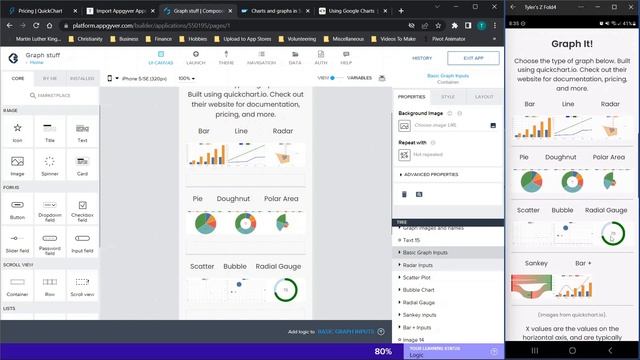
Task: Switch to the Properties tab
Action: [411, 97]
